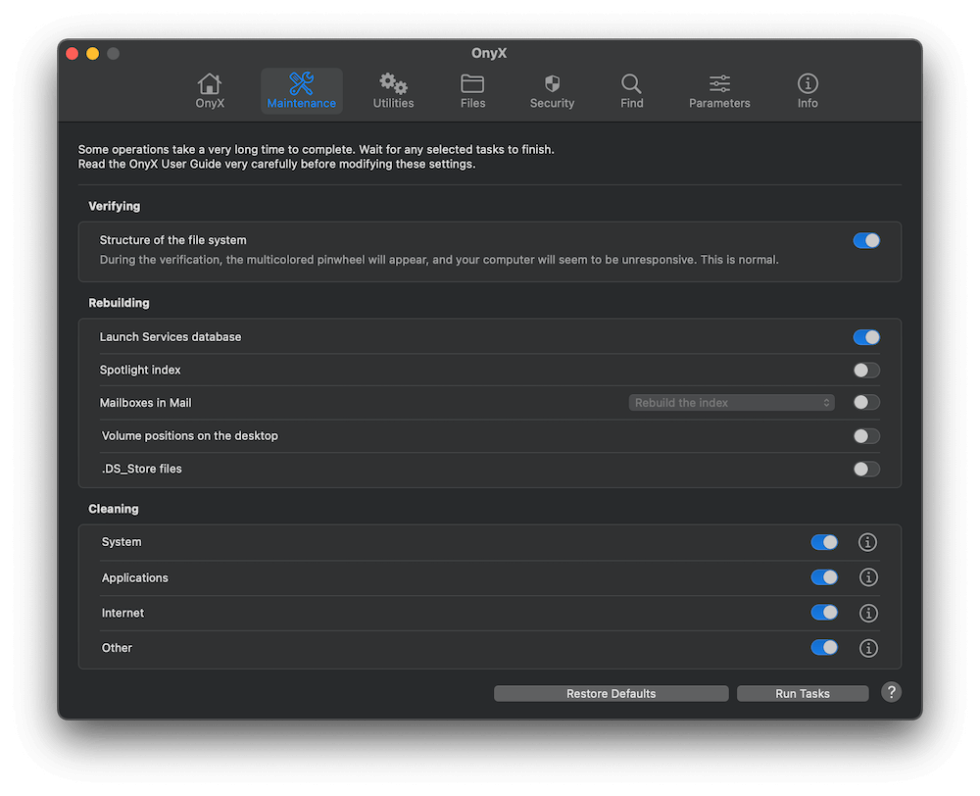Viewport: 980px width, 796px height.
Task: Open the Security shield icon
Action: point(552,90)
